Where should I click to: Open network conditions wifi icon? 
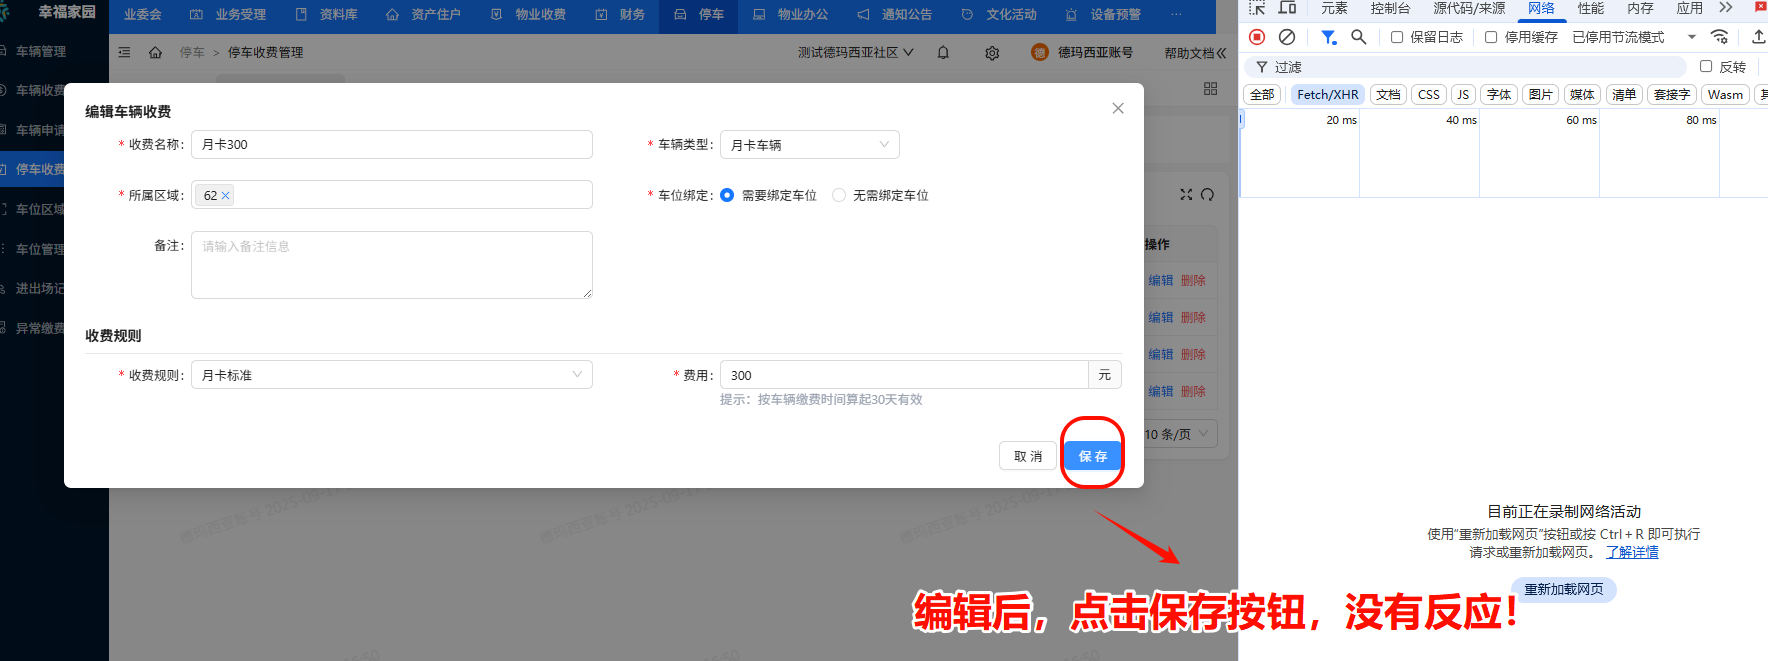tap(1719, 37)
